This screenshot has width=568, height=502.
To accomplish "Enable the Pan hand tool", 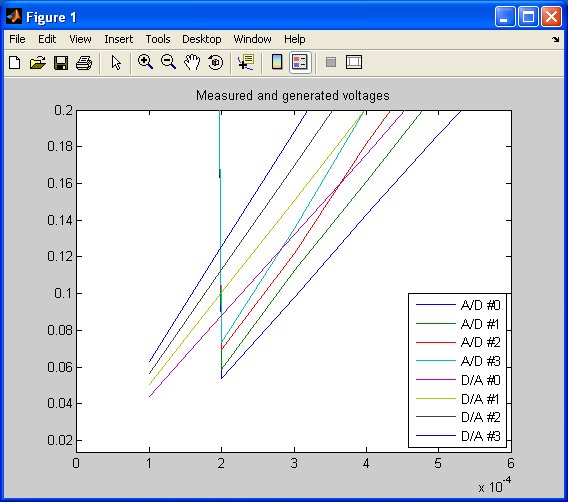I will point(192,62).
